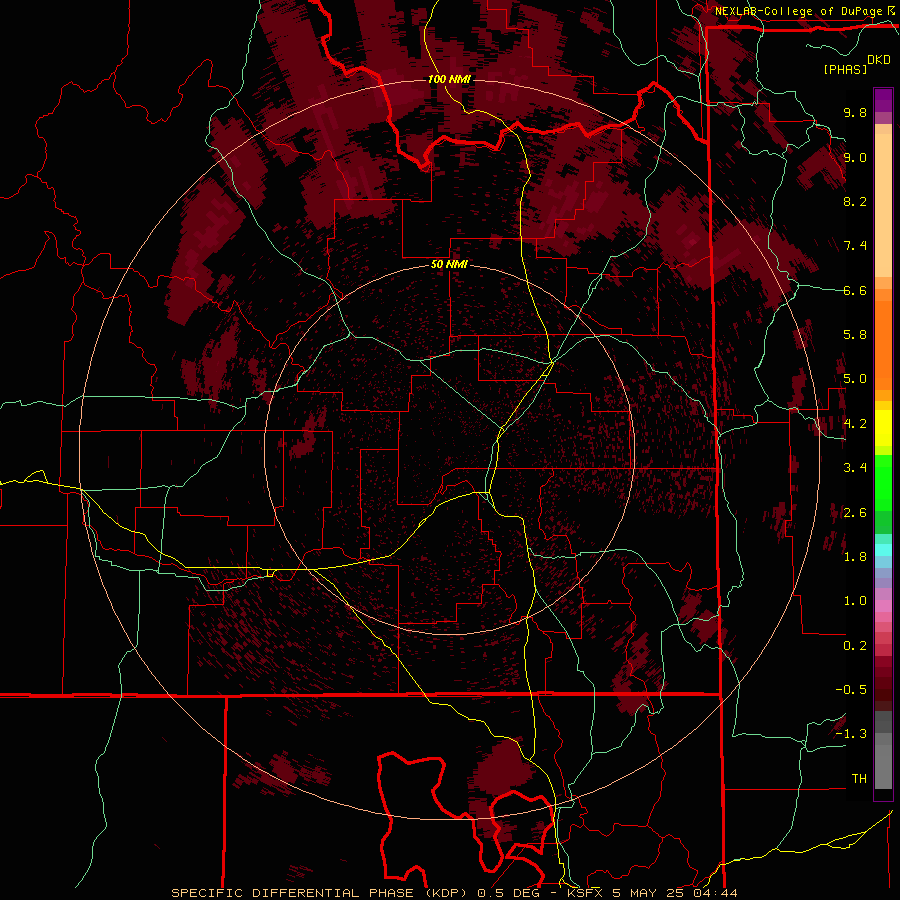Image resolution: width=900 pixels, height=900 pixels.
Task: Click the 2.6 scale value
Action: click(x=855, y=513)
